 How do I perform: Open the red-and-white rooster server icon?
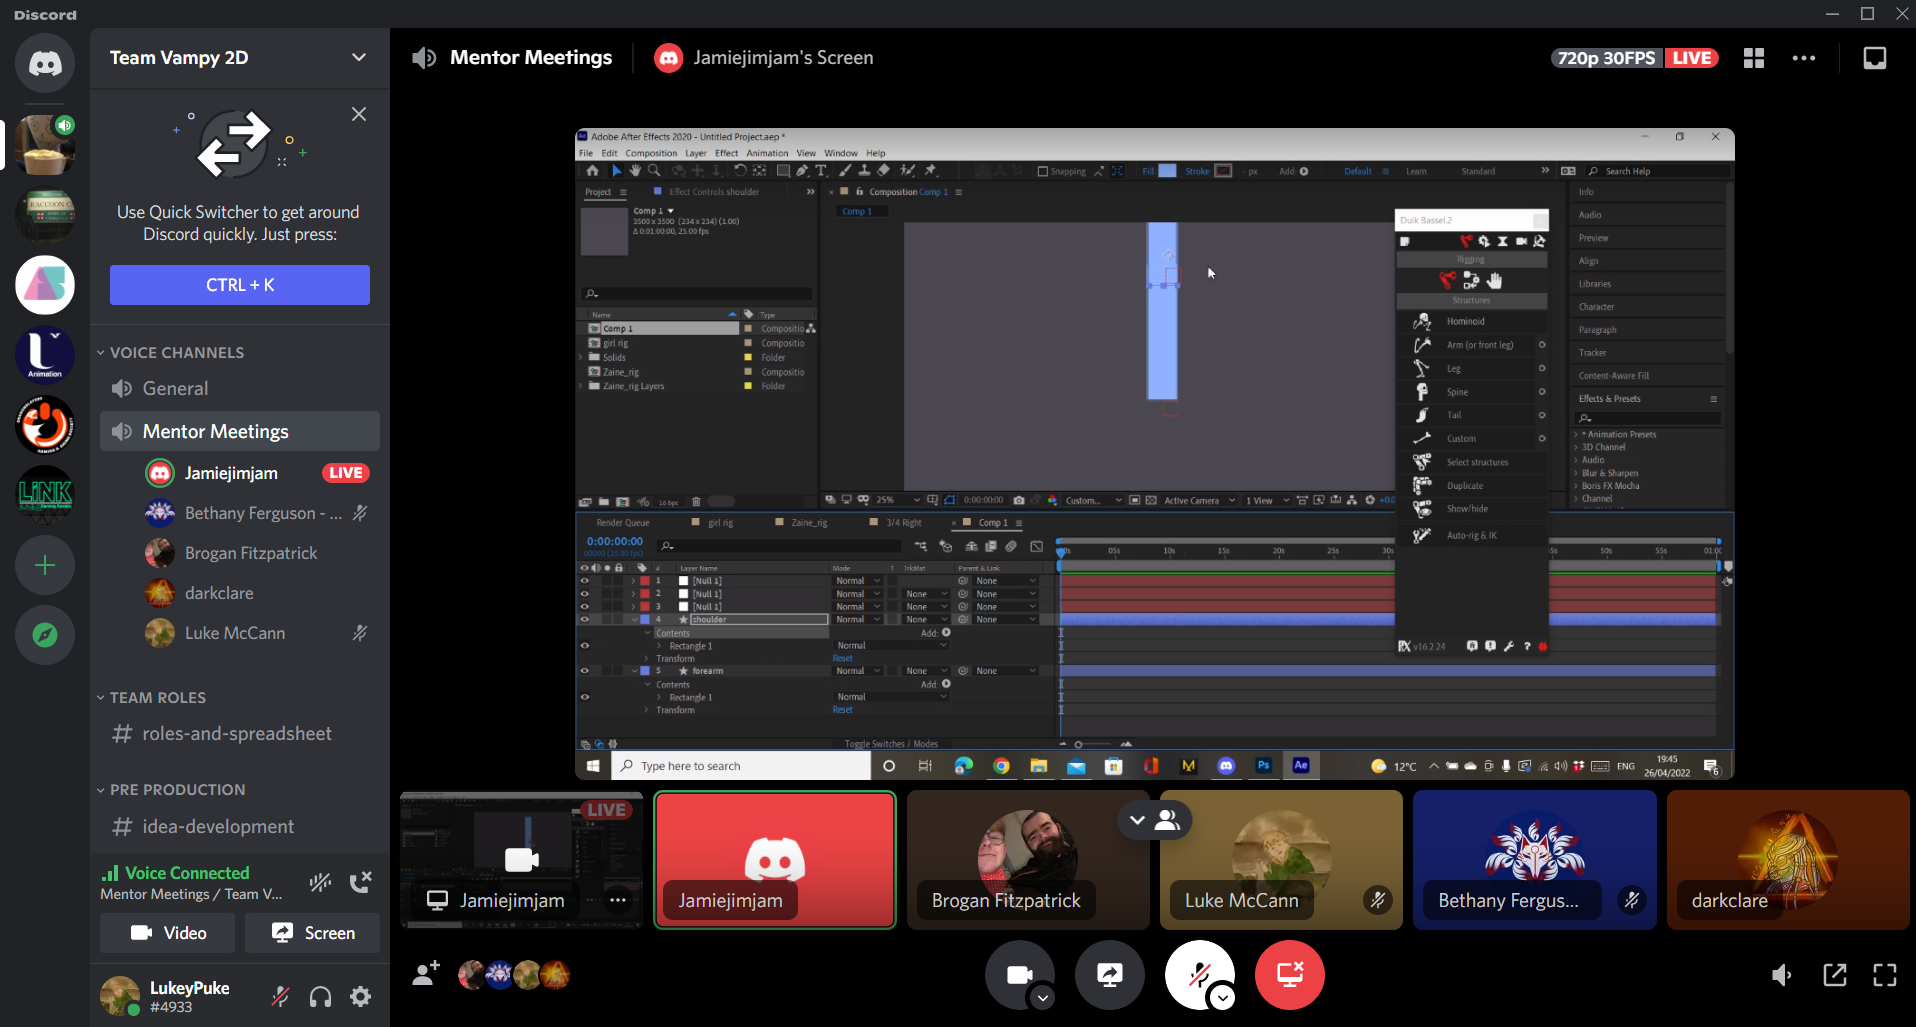coord(45,425)
